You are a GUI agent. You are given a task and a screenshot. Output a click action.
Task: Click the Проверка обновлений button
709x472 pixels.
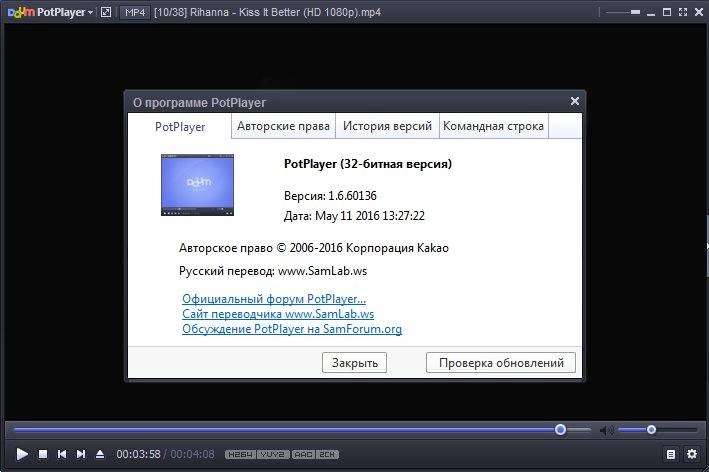(x=501, y=363)
